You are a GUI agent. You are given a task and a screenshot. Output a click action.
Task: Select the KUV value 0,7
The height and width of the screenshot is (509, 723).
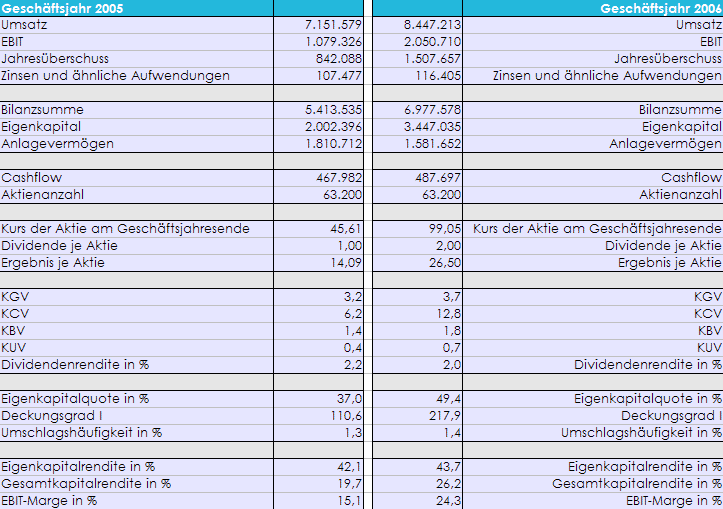tap(452, 348)
